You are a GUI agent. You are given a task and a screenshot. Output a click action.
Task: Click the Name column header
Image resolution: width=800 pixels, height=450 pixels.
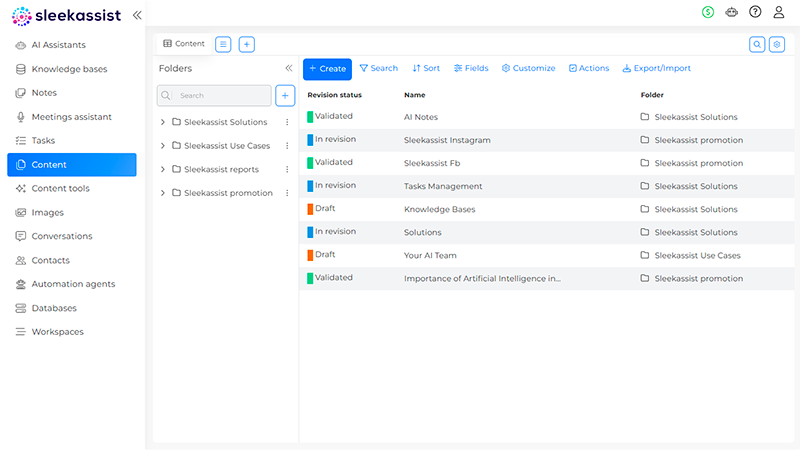coord(415,95)
